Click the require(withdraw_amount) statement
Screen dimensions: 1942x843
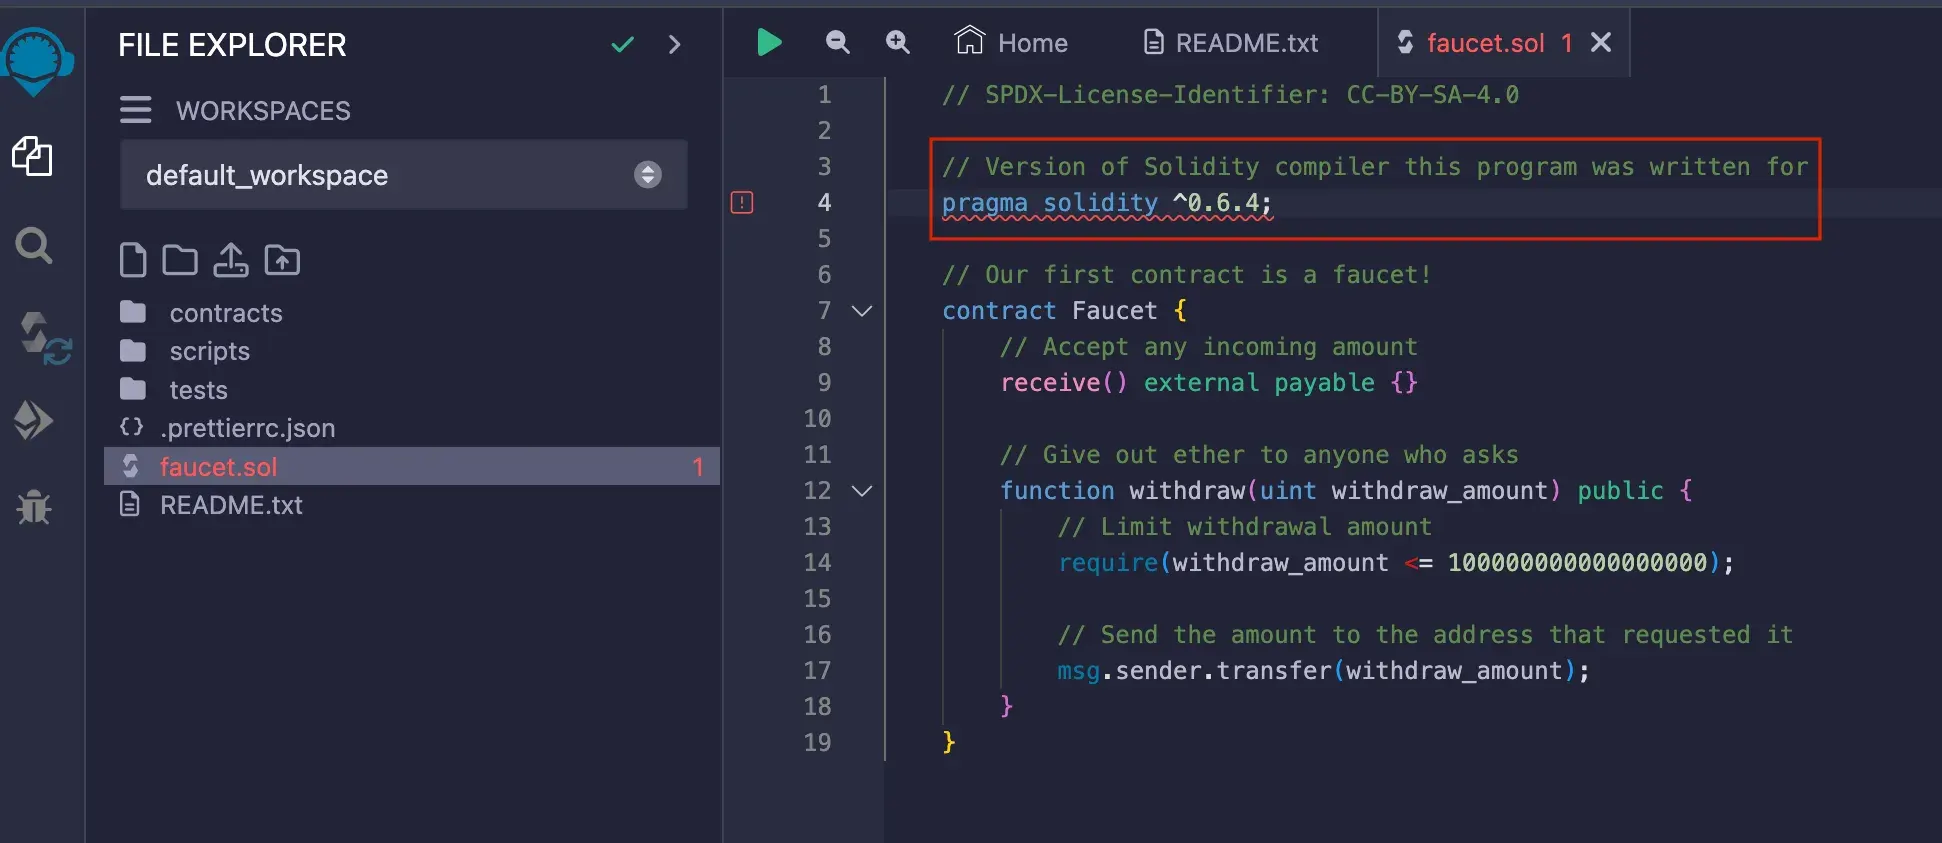tap(1396, 563)
